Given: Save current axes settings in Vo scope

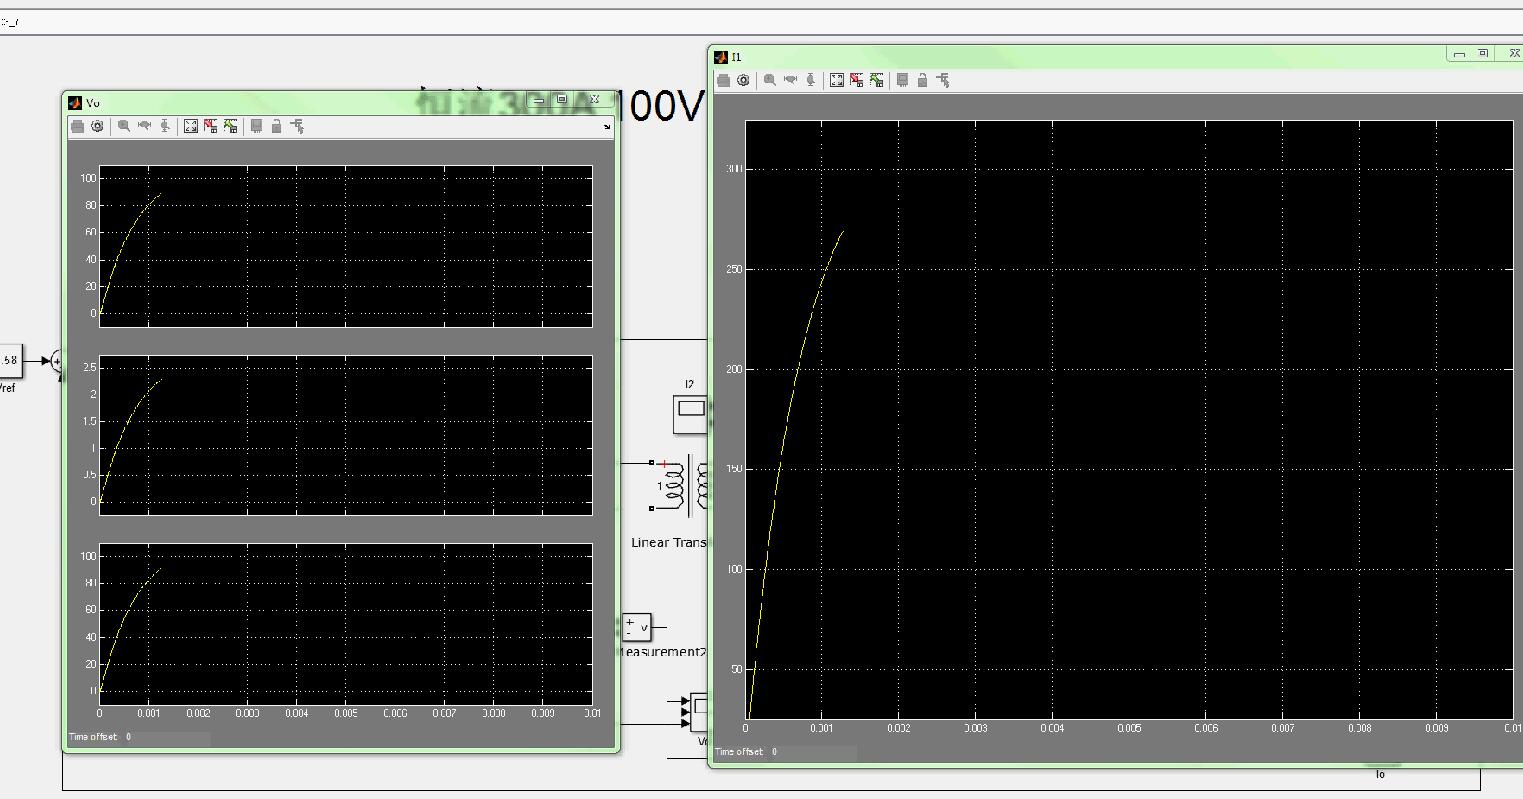Looking at the screenshot, I should click(211, 126).
